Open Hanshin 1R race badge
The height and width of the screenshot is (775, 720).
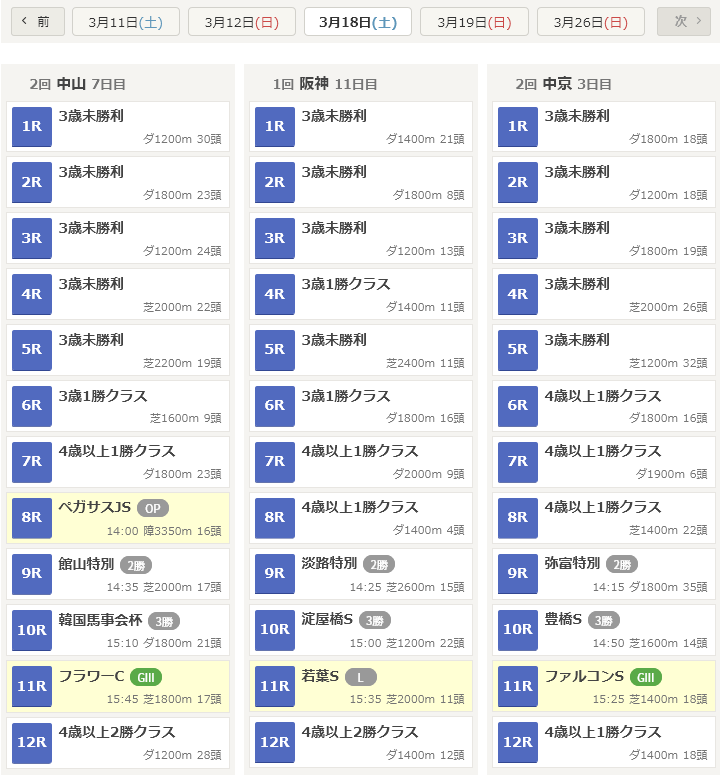coord(275,127)
